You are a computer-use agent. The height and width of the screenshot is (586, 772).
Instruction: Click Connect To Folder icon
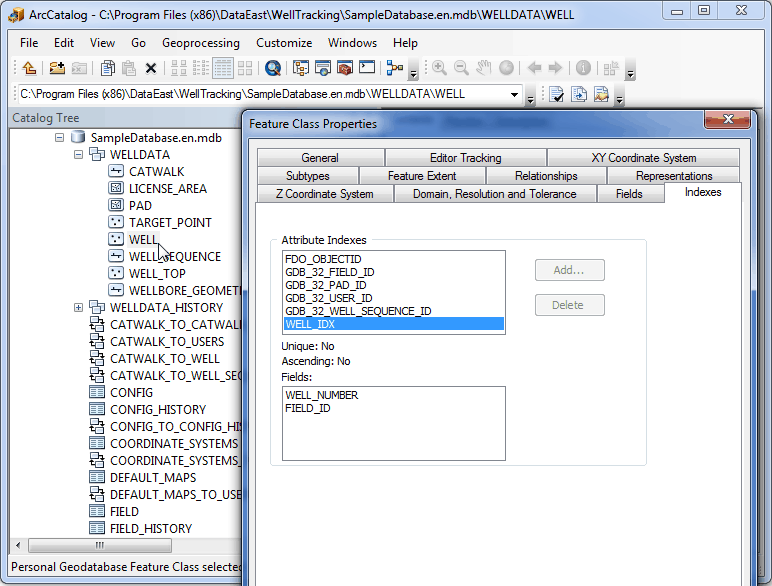point(57,68)
